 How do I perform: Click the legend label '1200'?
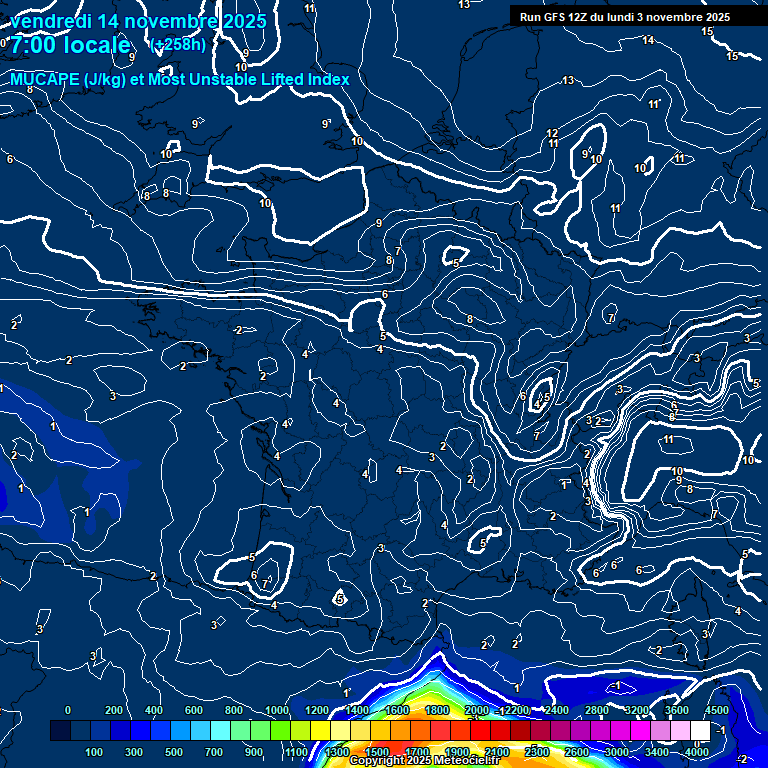[x=317, y=710]
